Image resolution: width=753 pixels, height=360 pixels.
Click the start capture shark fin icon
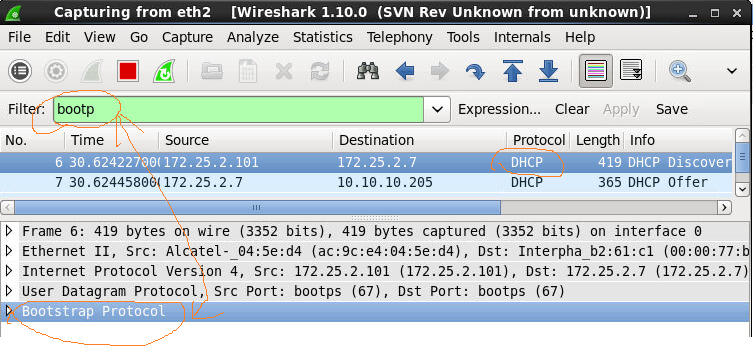point(92,72)
